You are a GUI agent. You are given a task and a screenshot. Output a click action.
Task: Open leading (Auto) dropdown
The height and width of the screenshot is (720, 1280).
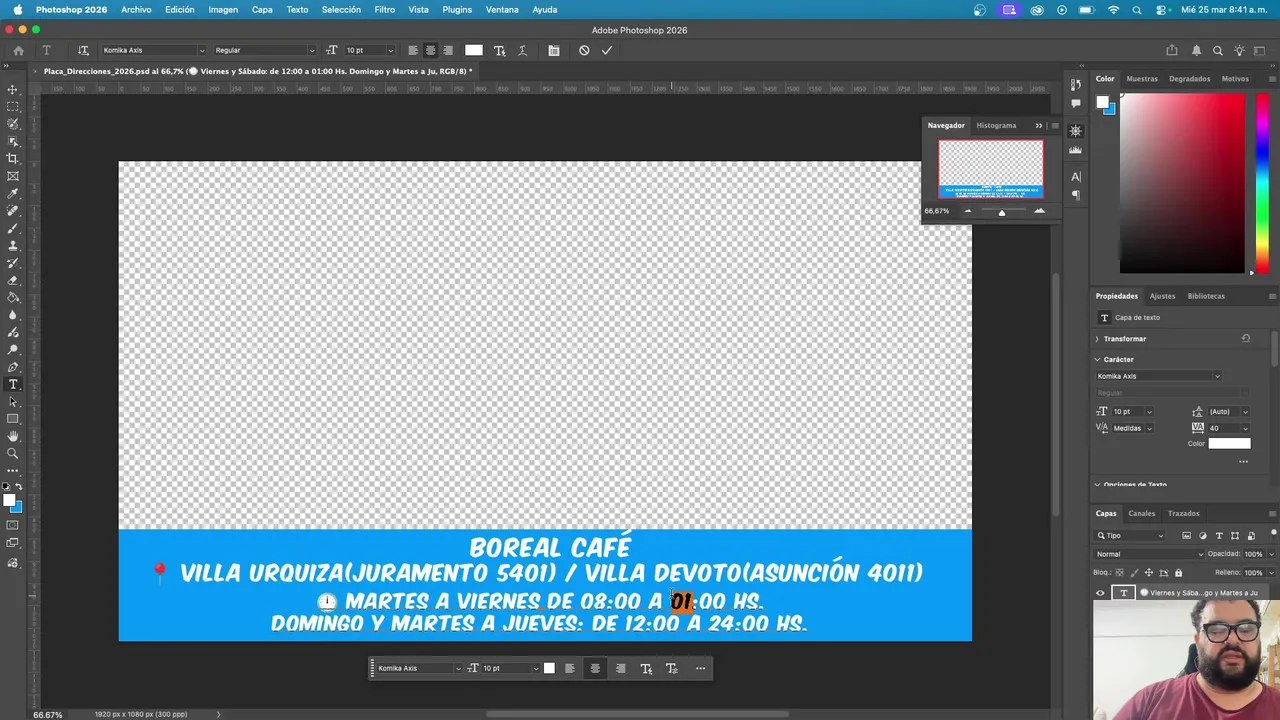pos(1244,412)
